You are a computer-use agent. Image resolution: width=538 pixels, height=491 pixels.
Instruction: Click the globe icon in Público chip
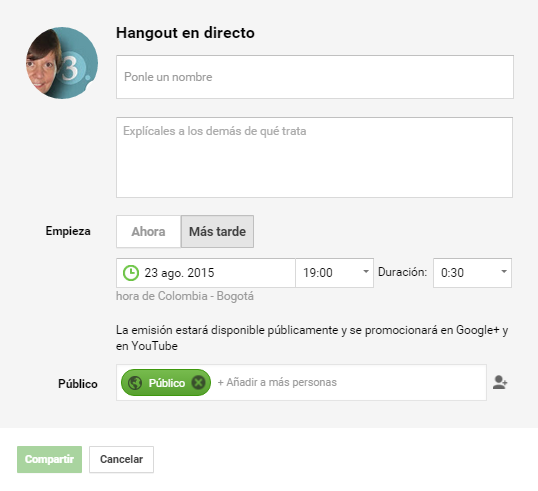(x=135, y=383)
